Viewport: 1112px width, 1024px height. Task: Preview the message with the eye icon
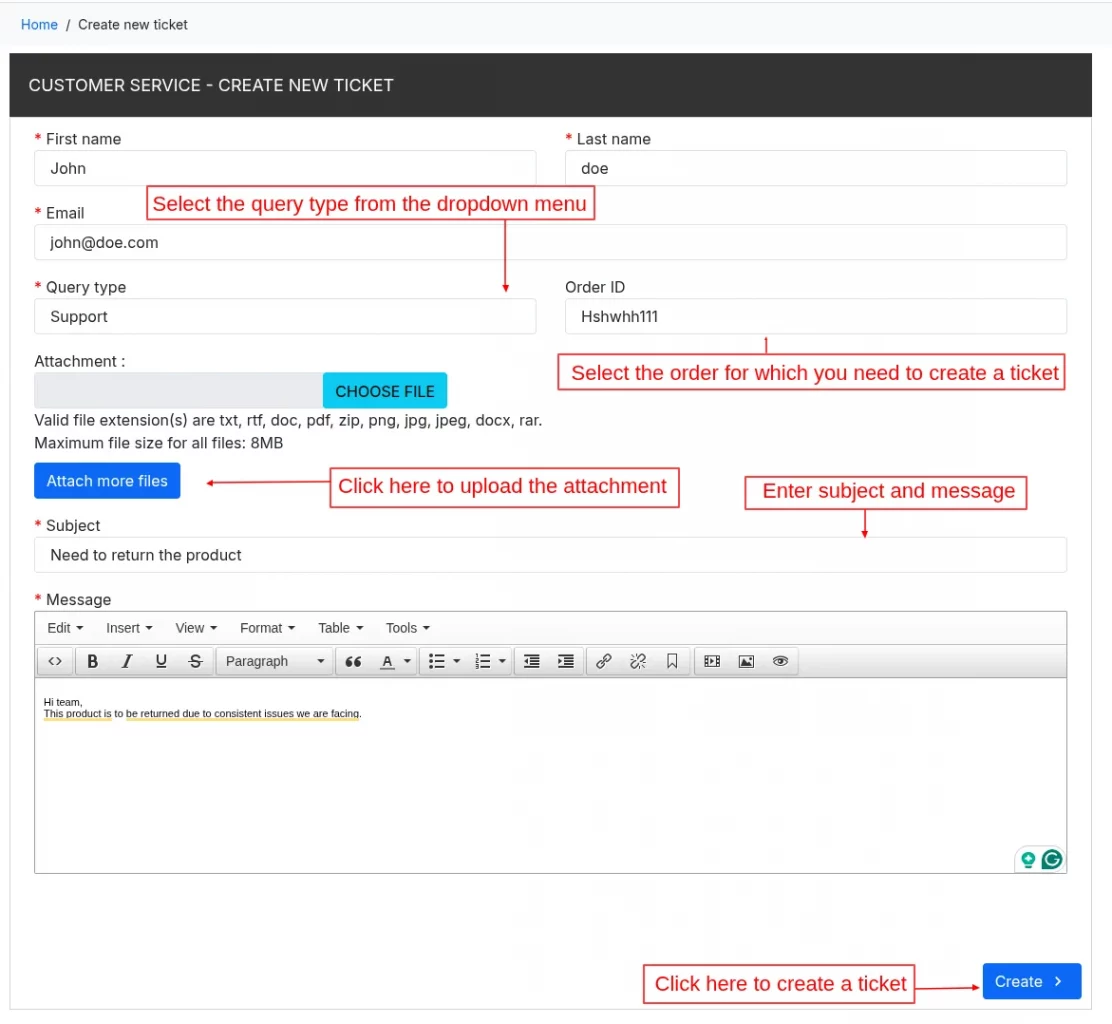(780, 662)
